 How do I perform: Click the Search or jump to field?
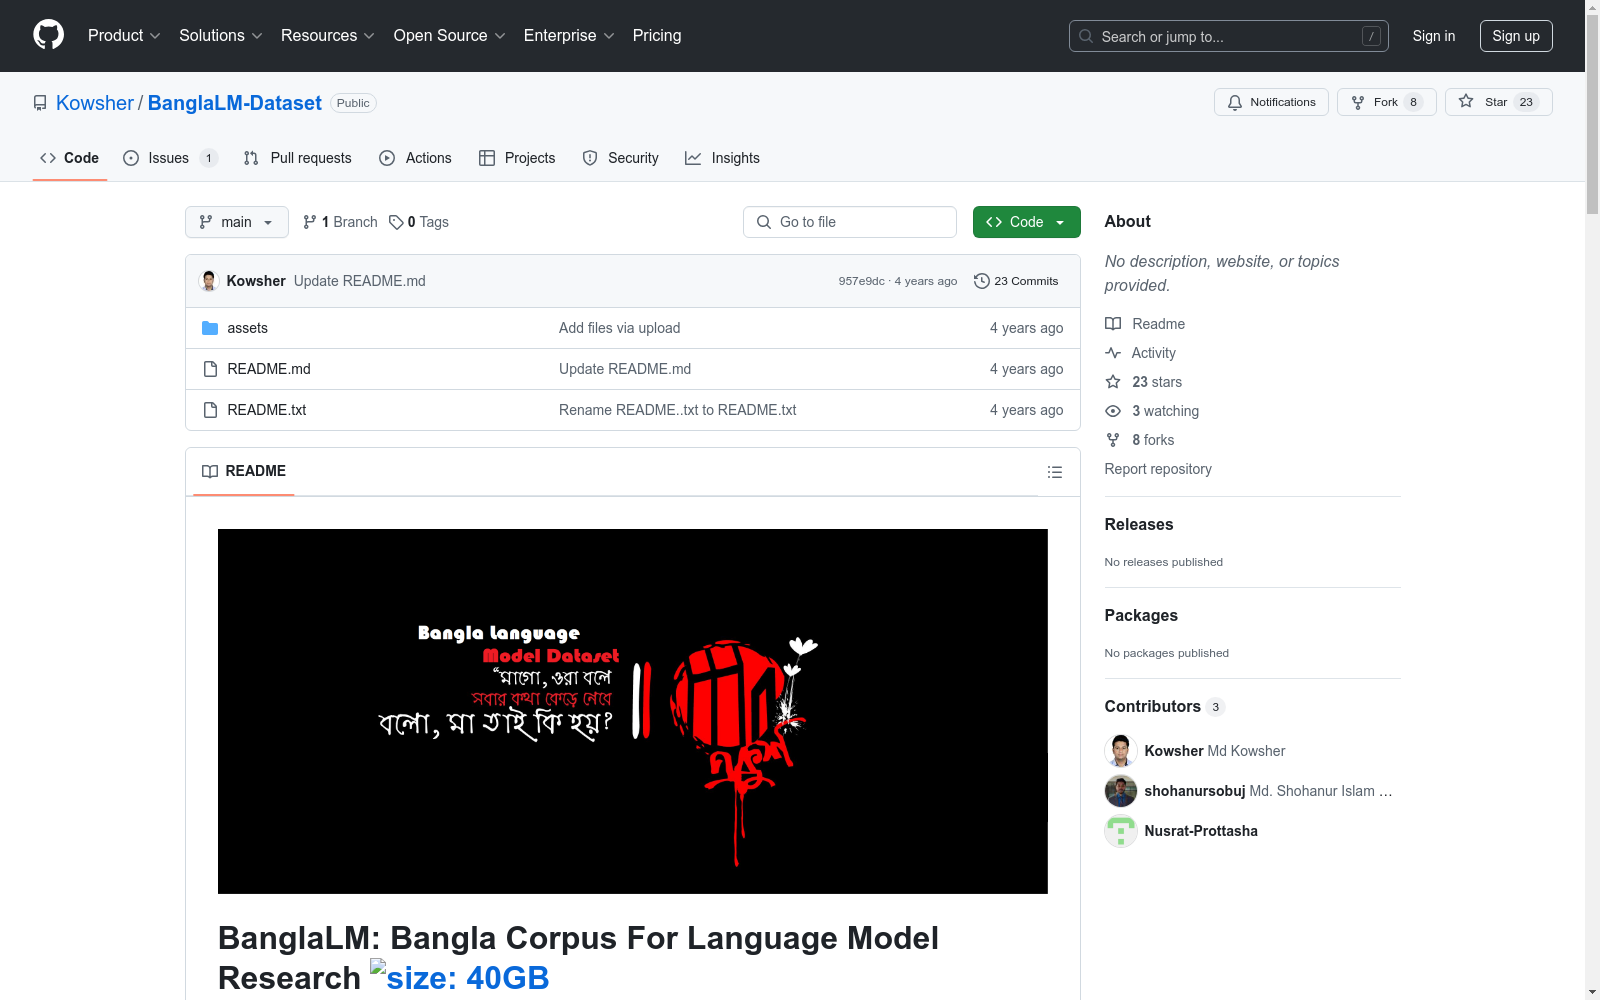[x=1229, y=36]
